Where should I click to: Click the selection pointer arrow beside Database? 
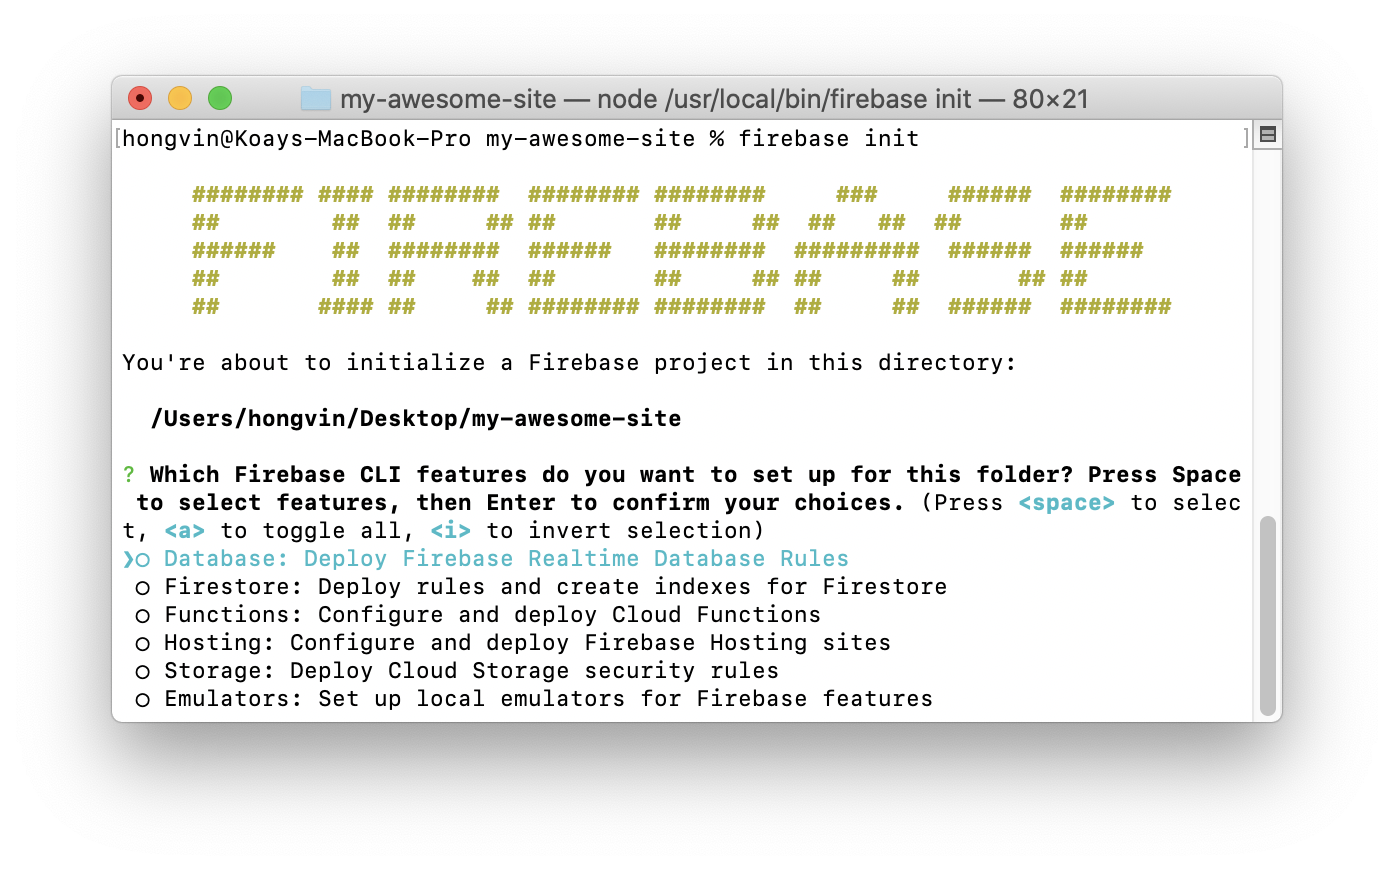pyautogui.click(x=128, y=559)
